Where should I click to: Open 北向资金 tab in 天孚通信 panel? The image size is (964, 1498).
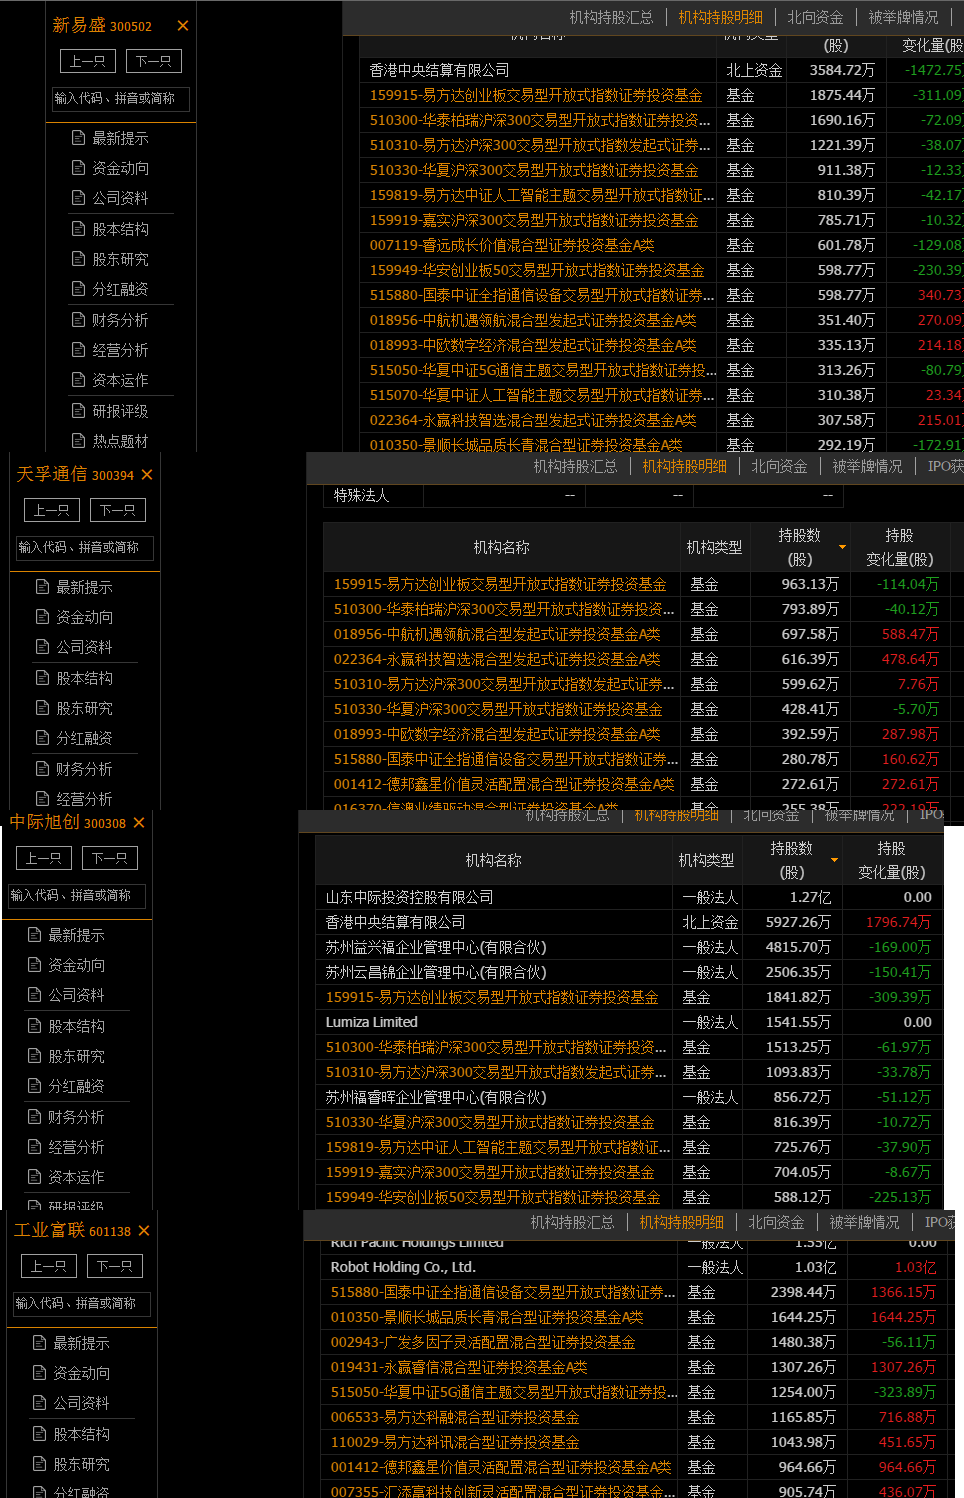[779, 466]
